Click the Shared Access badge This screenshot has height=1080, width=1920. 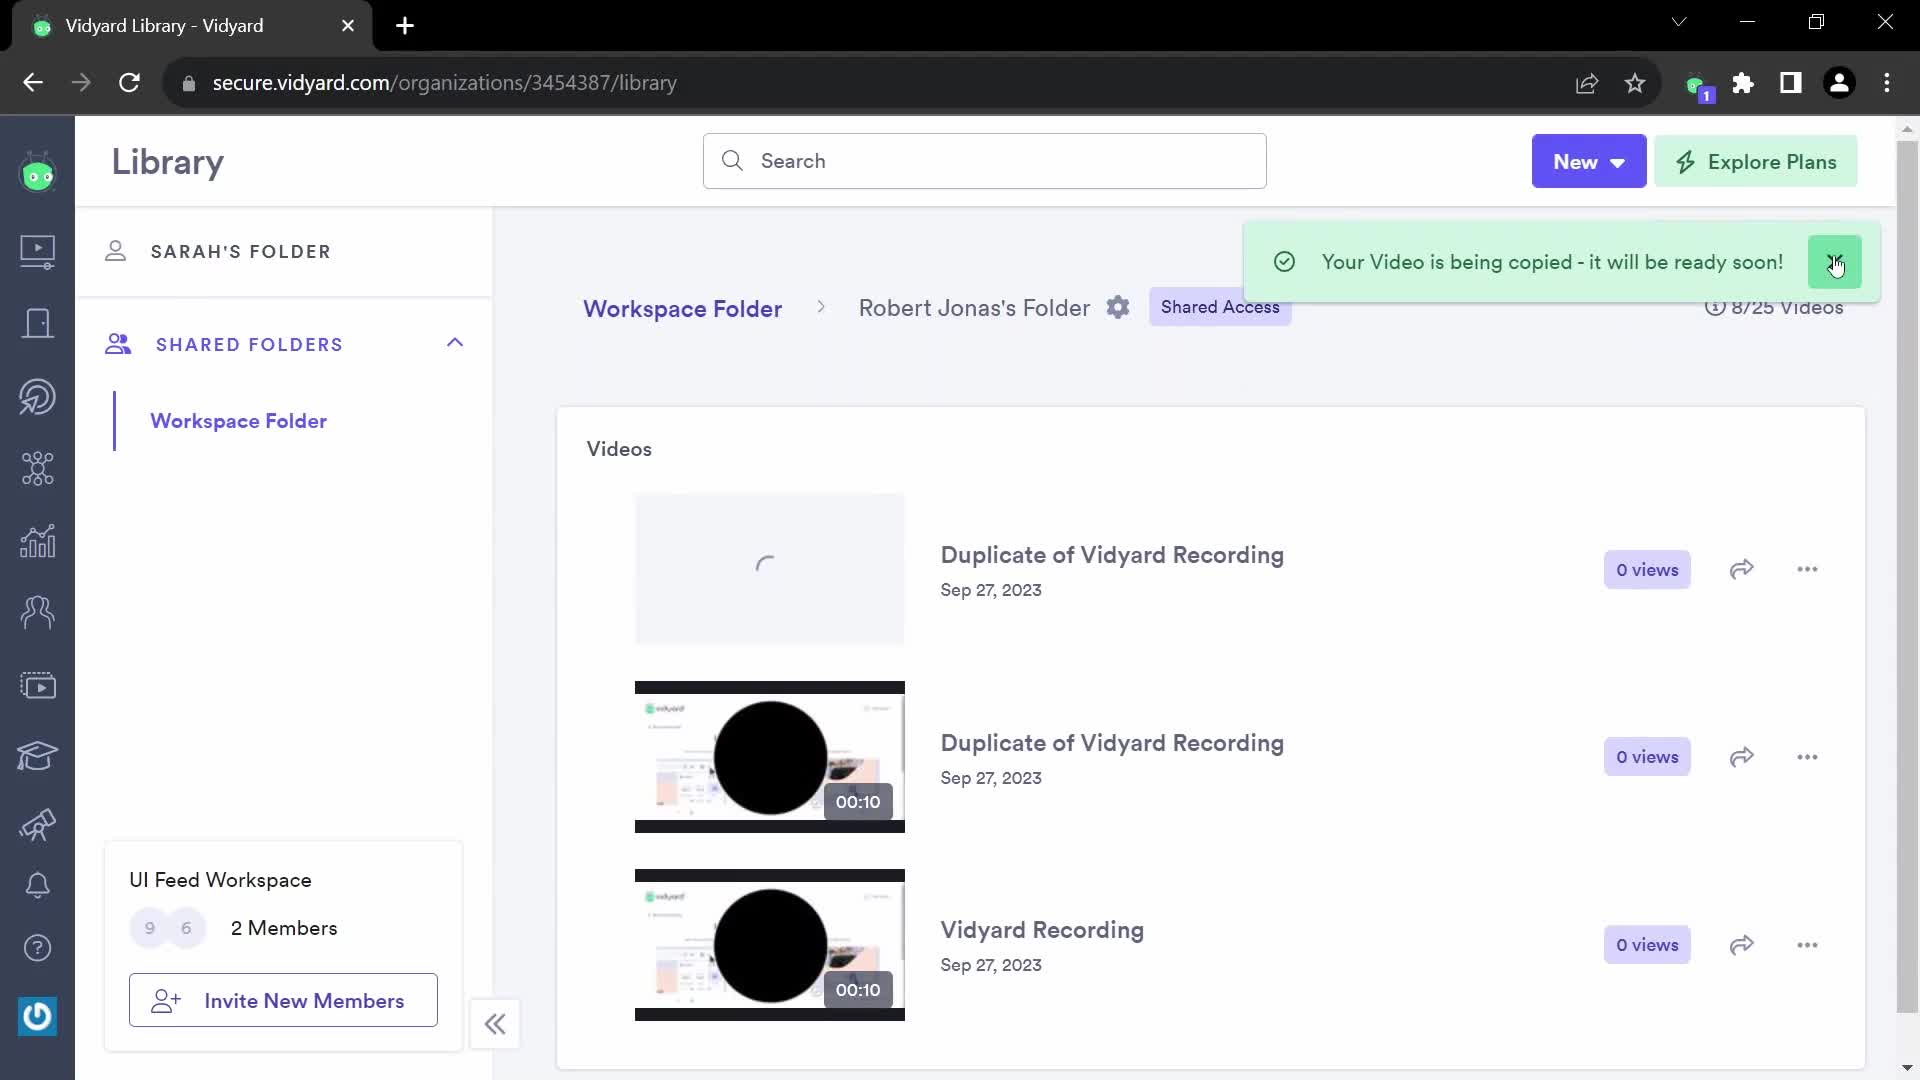pos(1220,307)
